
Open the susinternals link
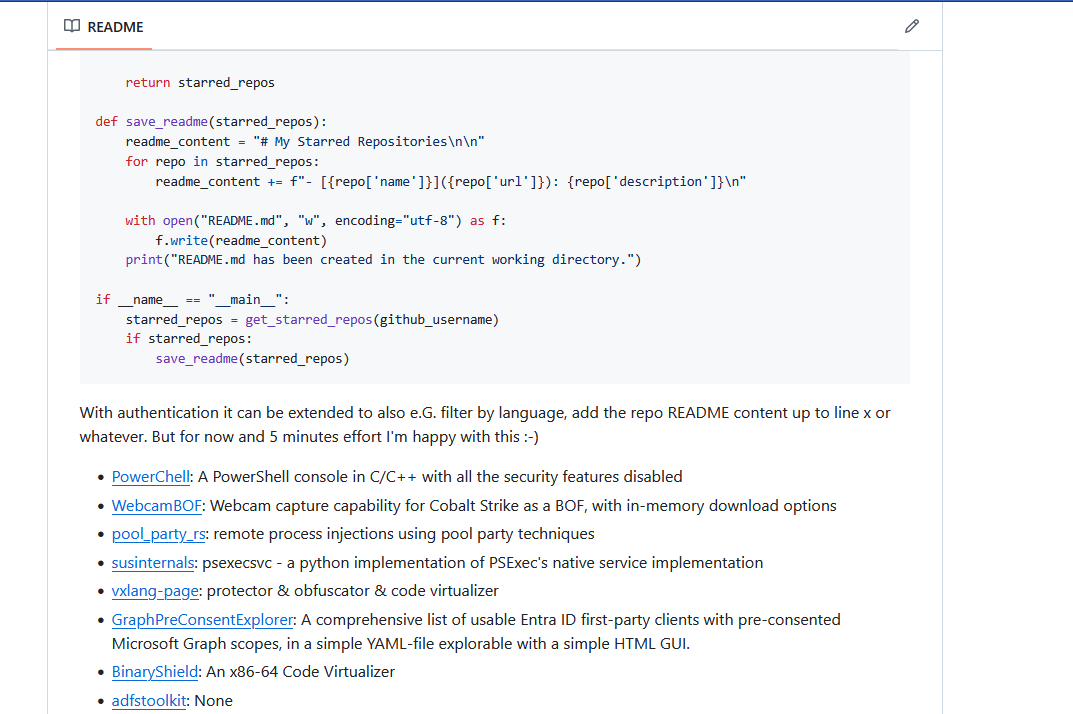point(153,563)
